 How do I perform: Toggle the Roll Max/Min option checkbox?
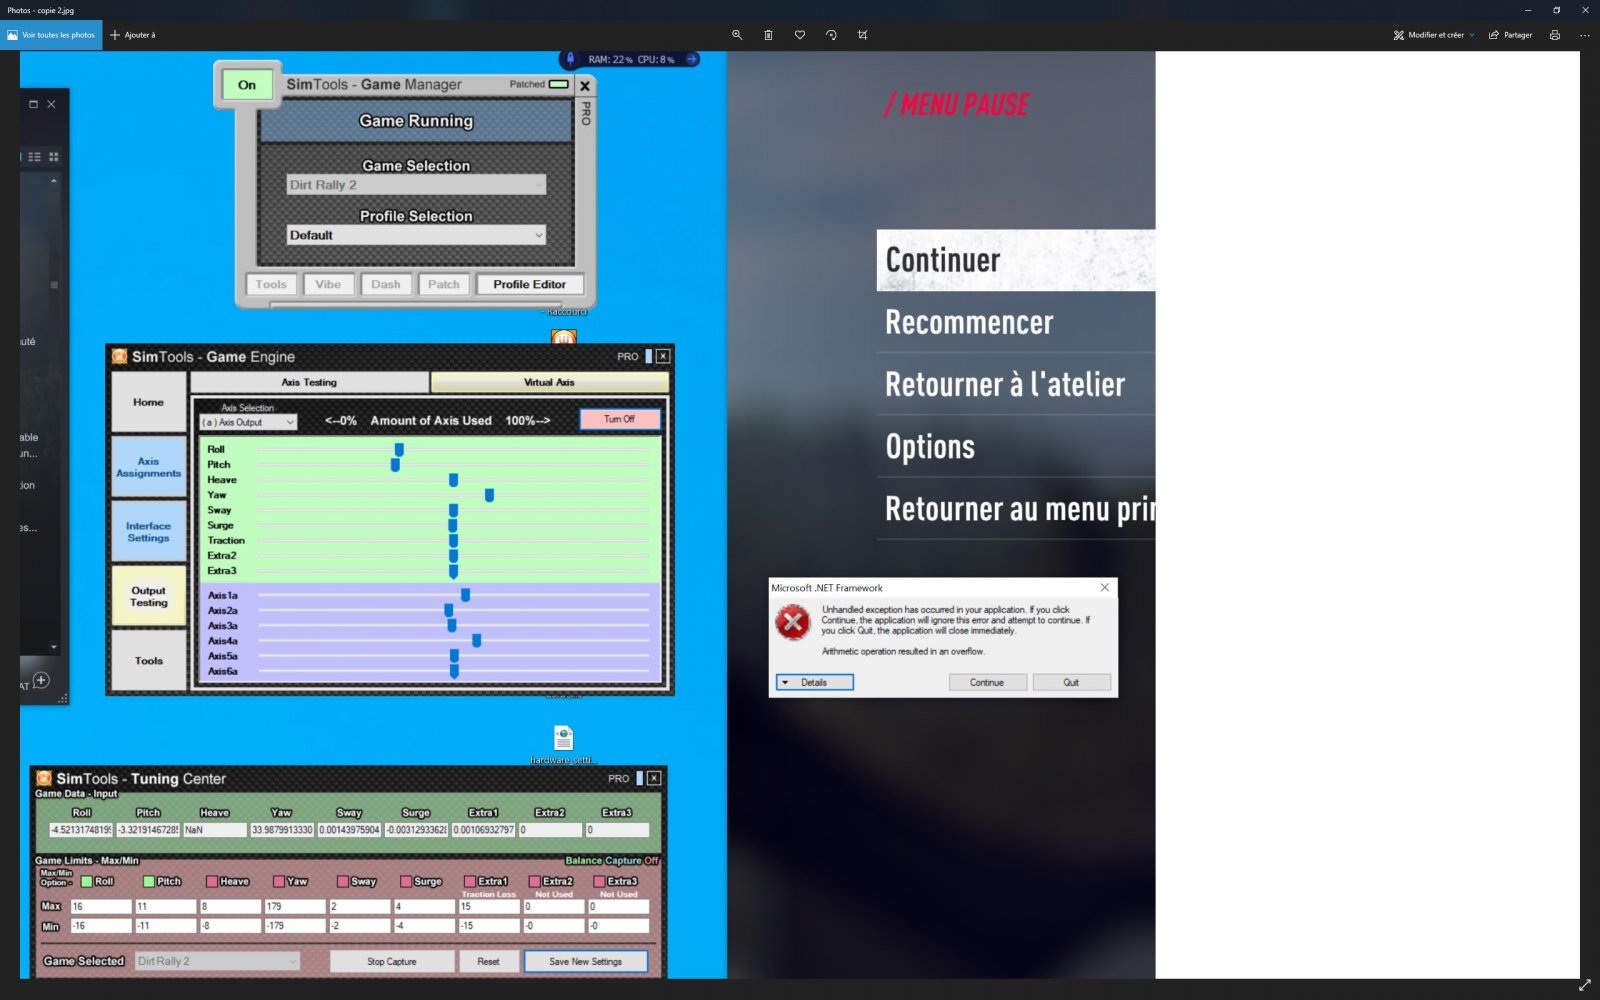(87, 881)
